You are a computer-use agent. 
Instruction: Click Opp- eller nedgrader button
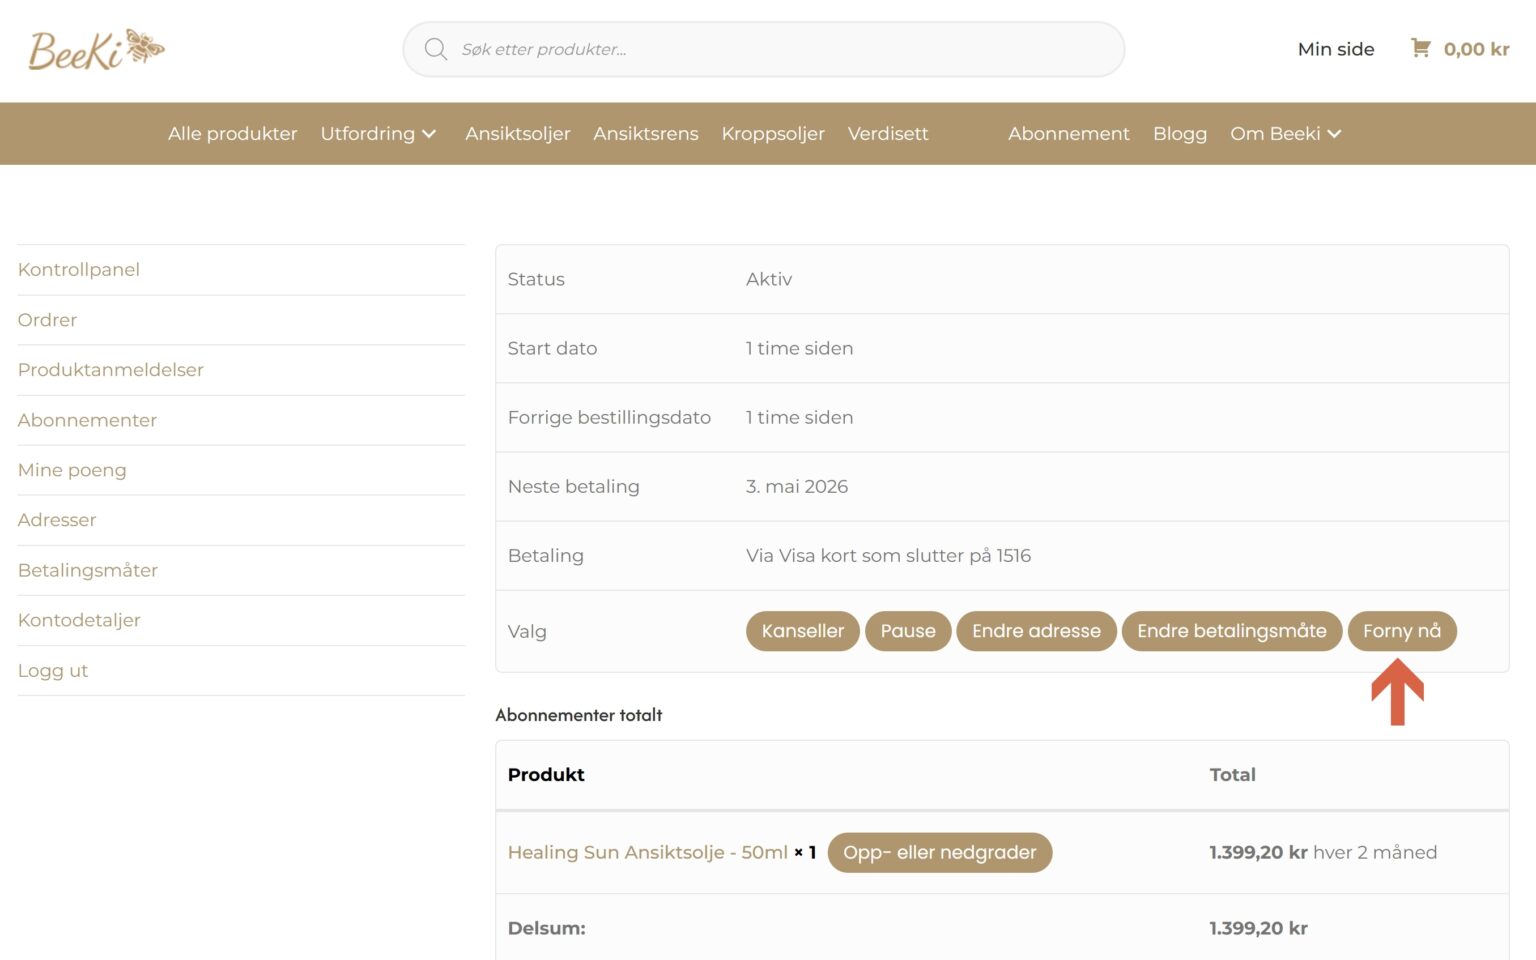pos(939,853)
